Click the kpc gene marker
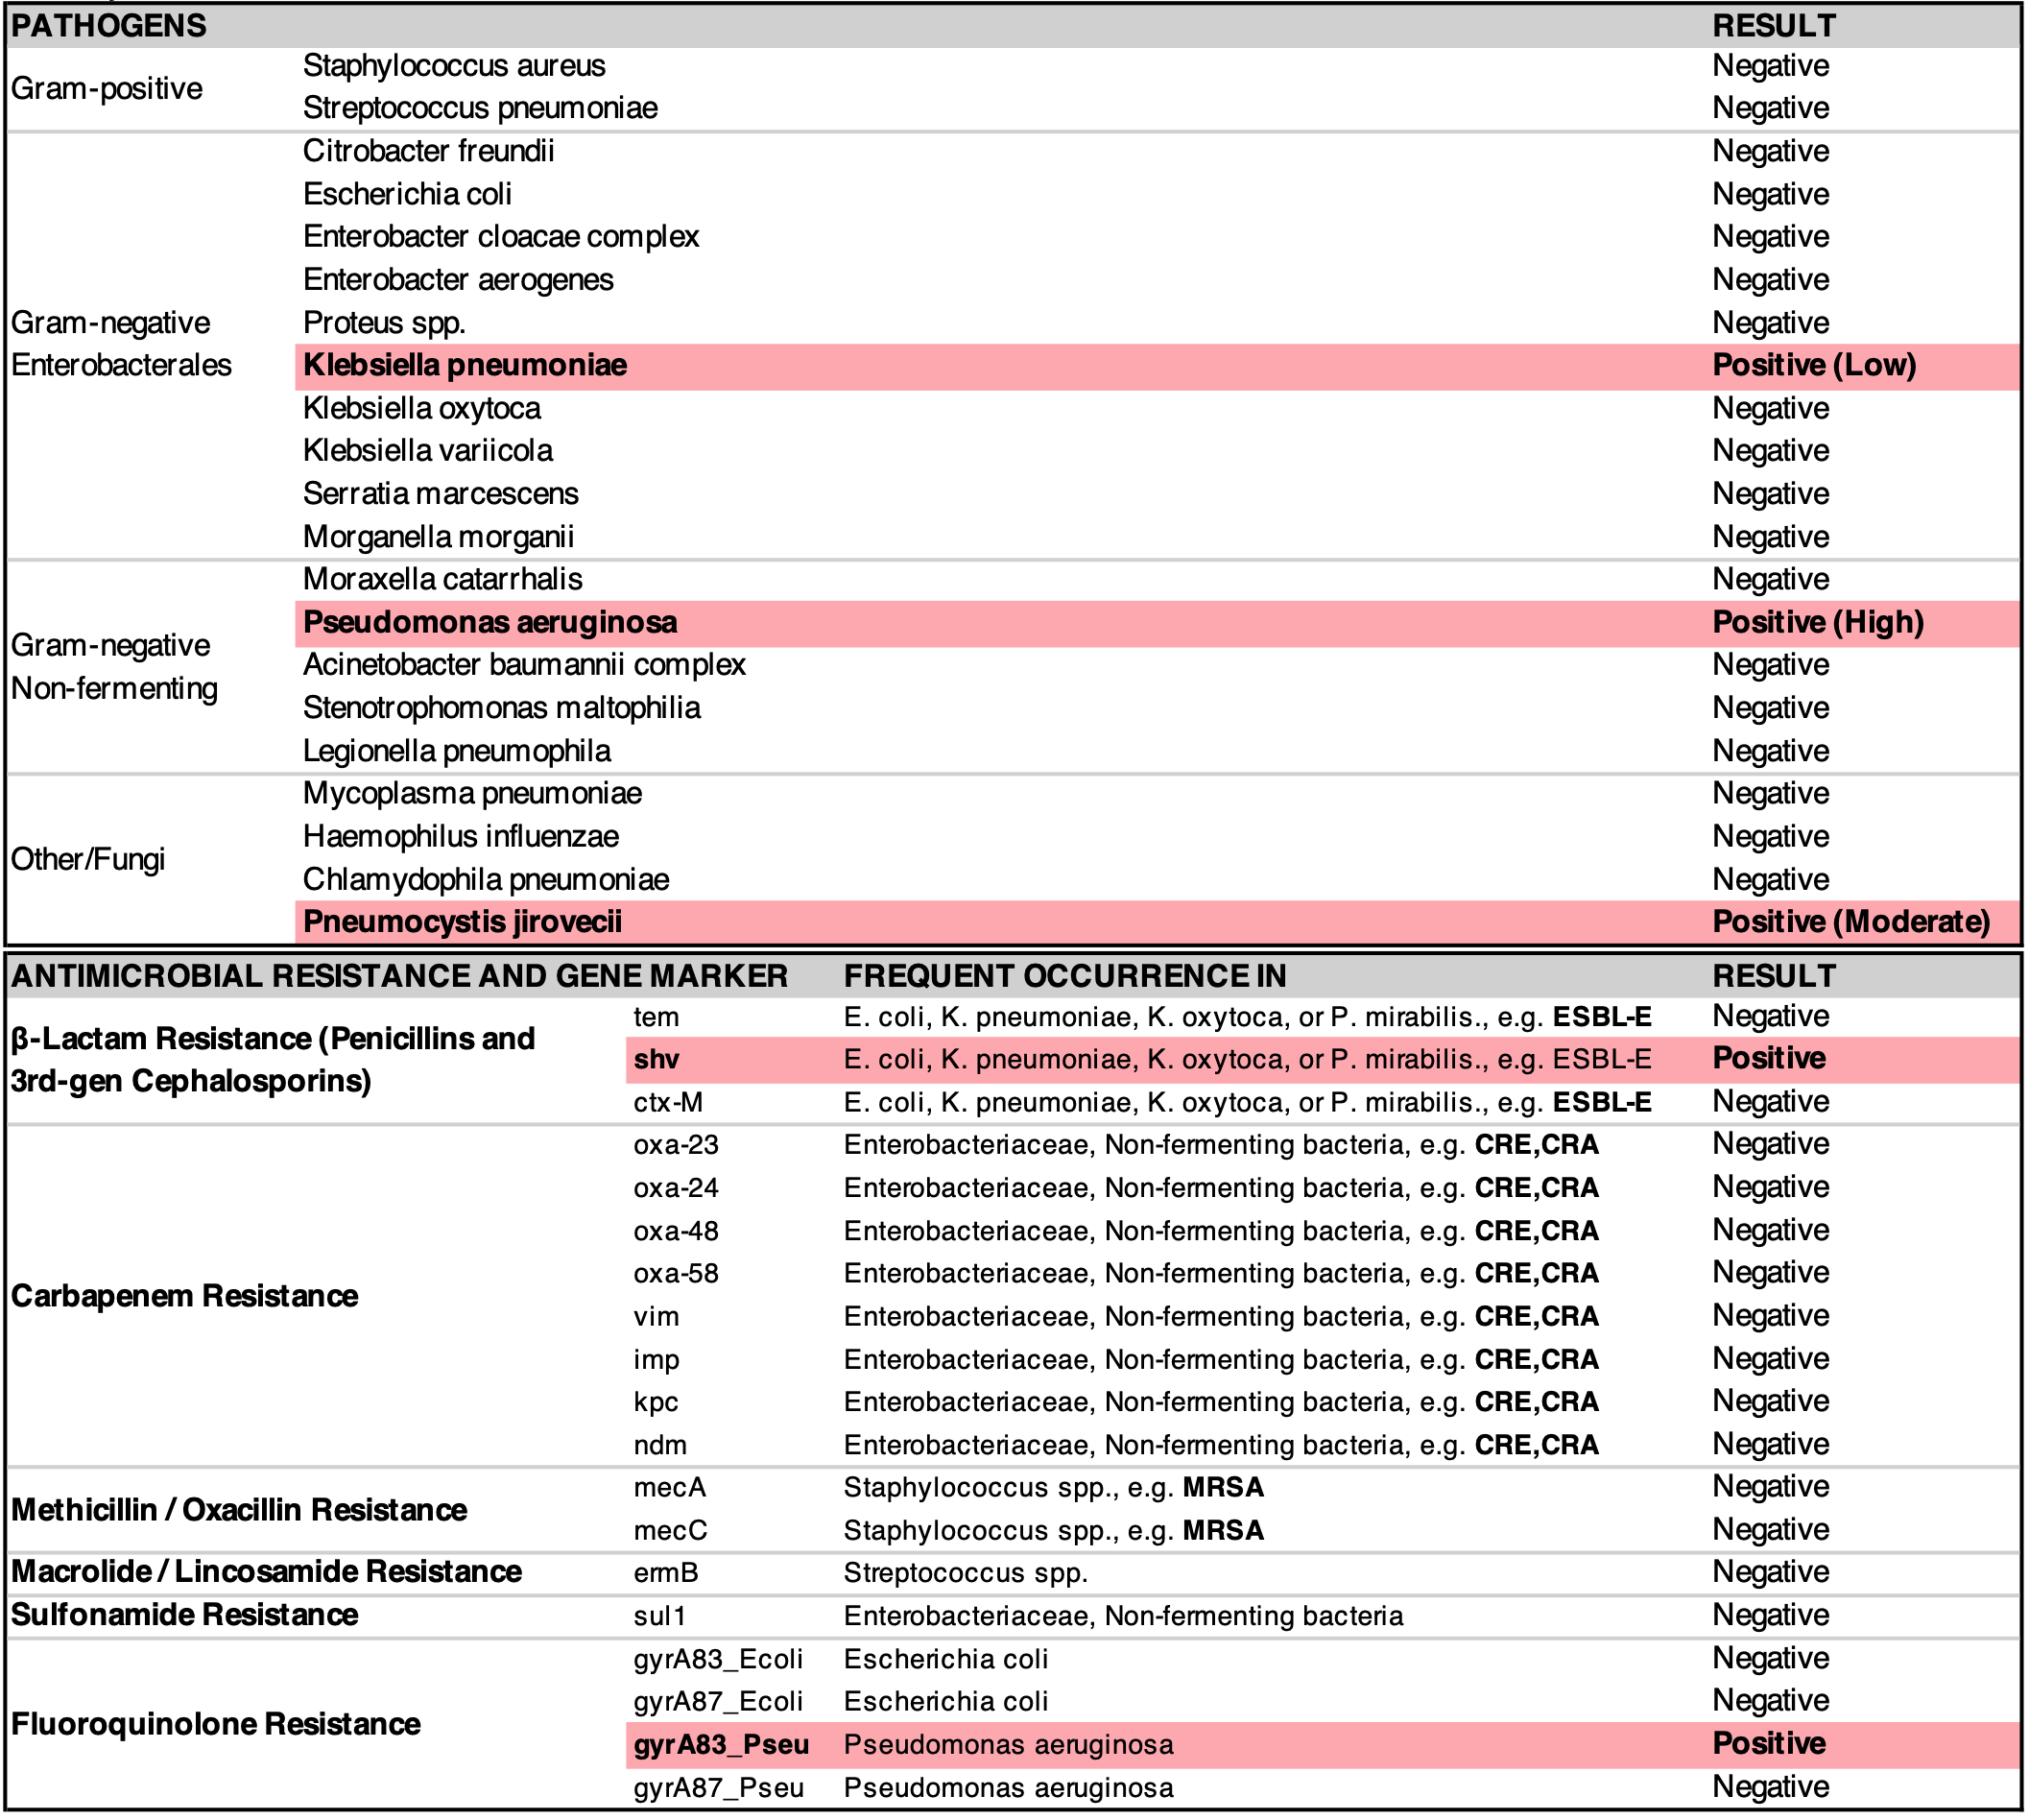 (656, 1402)
